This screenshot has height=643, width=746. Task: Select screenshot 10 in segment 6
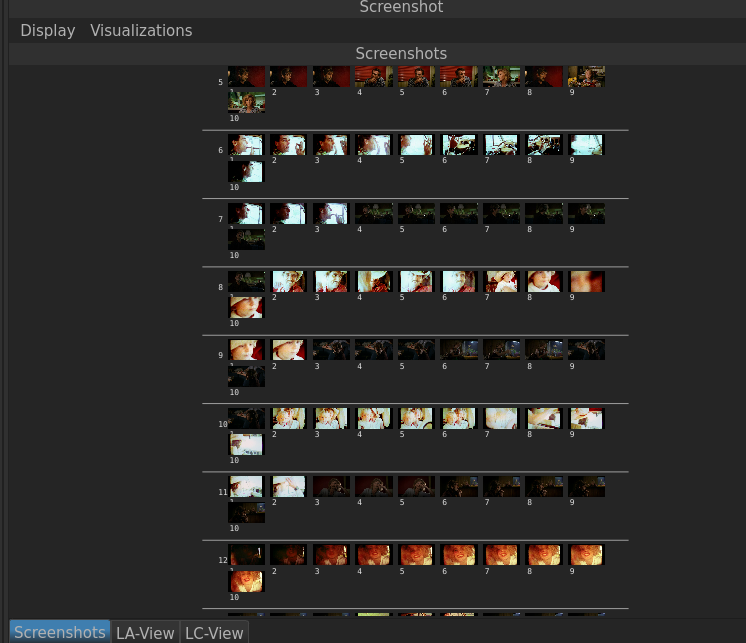pyautogui.click(x=246, y=171)
